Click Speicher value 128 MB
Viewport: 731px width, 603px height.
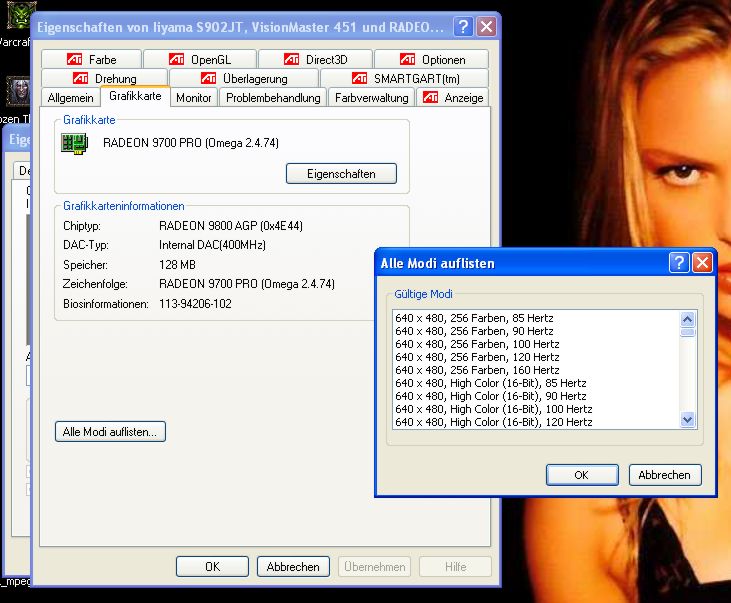(177, 264)
